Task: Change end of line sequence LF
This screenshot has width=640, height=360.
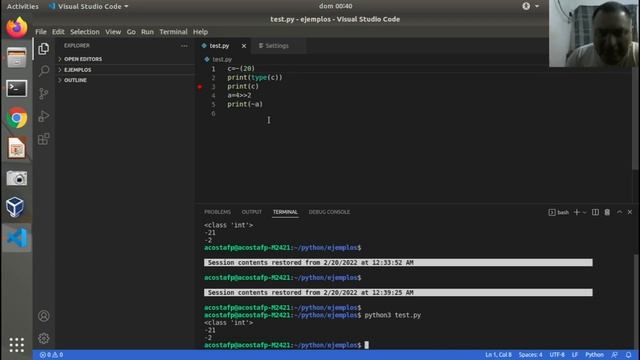Action: tap(575, 355)
